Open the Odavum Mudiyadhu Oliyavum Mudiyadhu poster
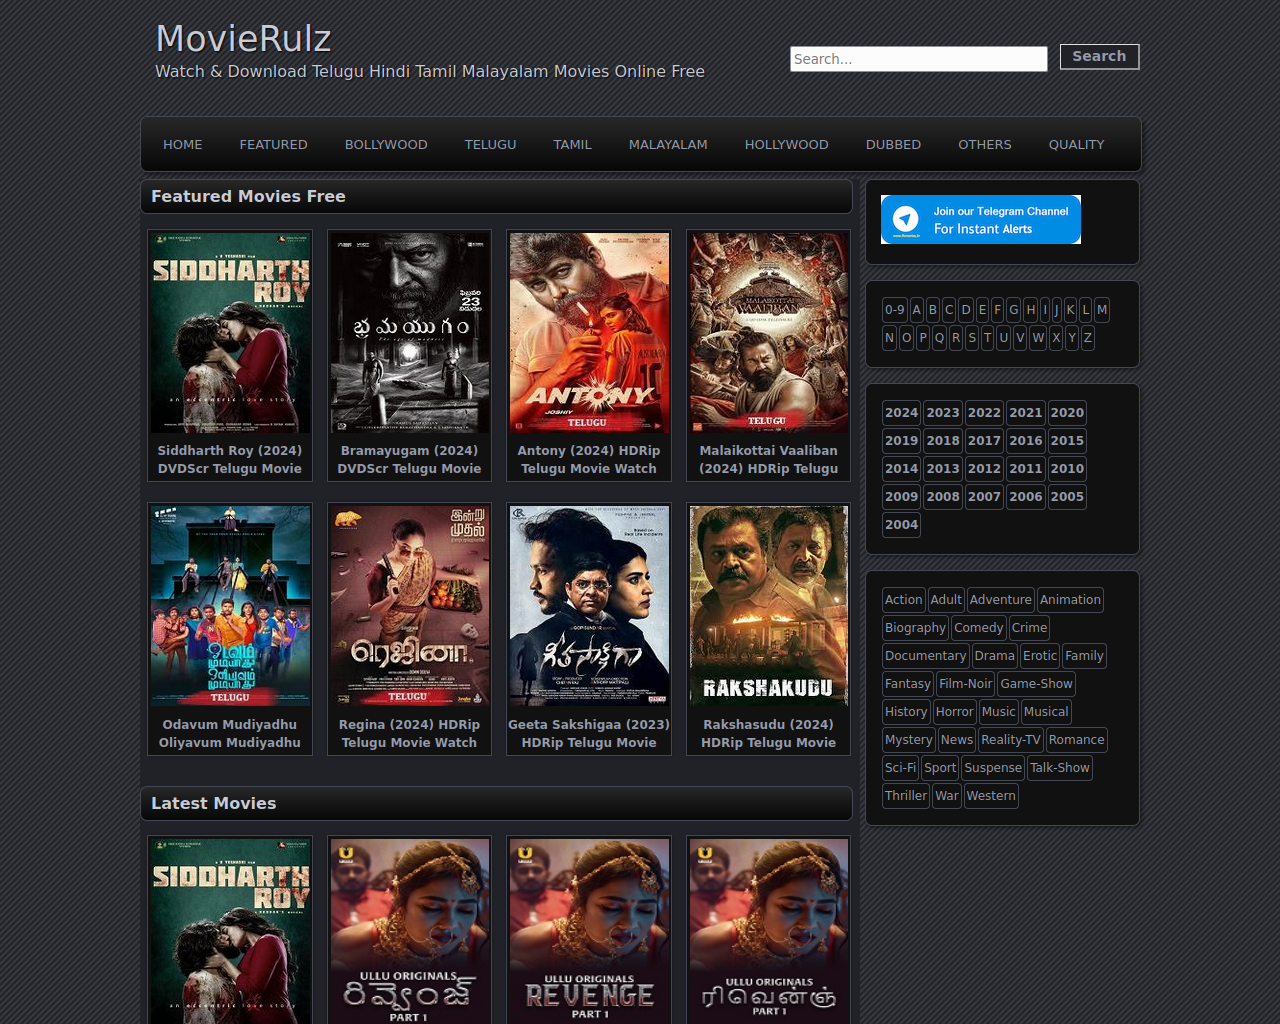1280x1024 pixels. (x=230, y=606)
